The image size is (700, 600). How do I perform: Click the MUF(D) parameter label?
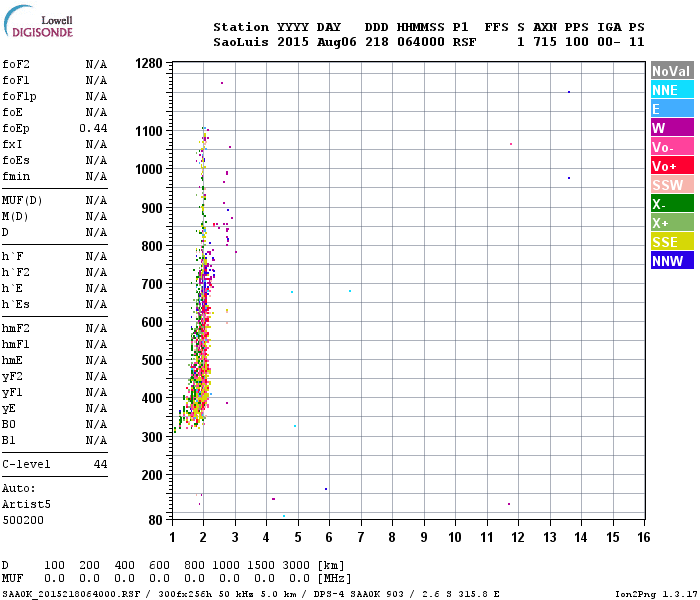(x=22, y=200)
